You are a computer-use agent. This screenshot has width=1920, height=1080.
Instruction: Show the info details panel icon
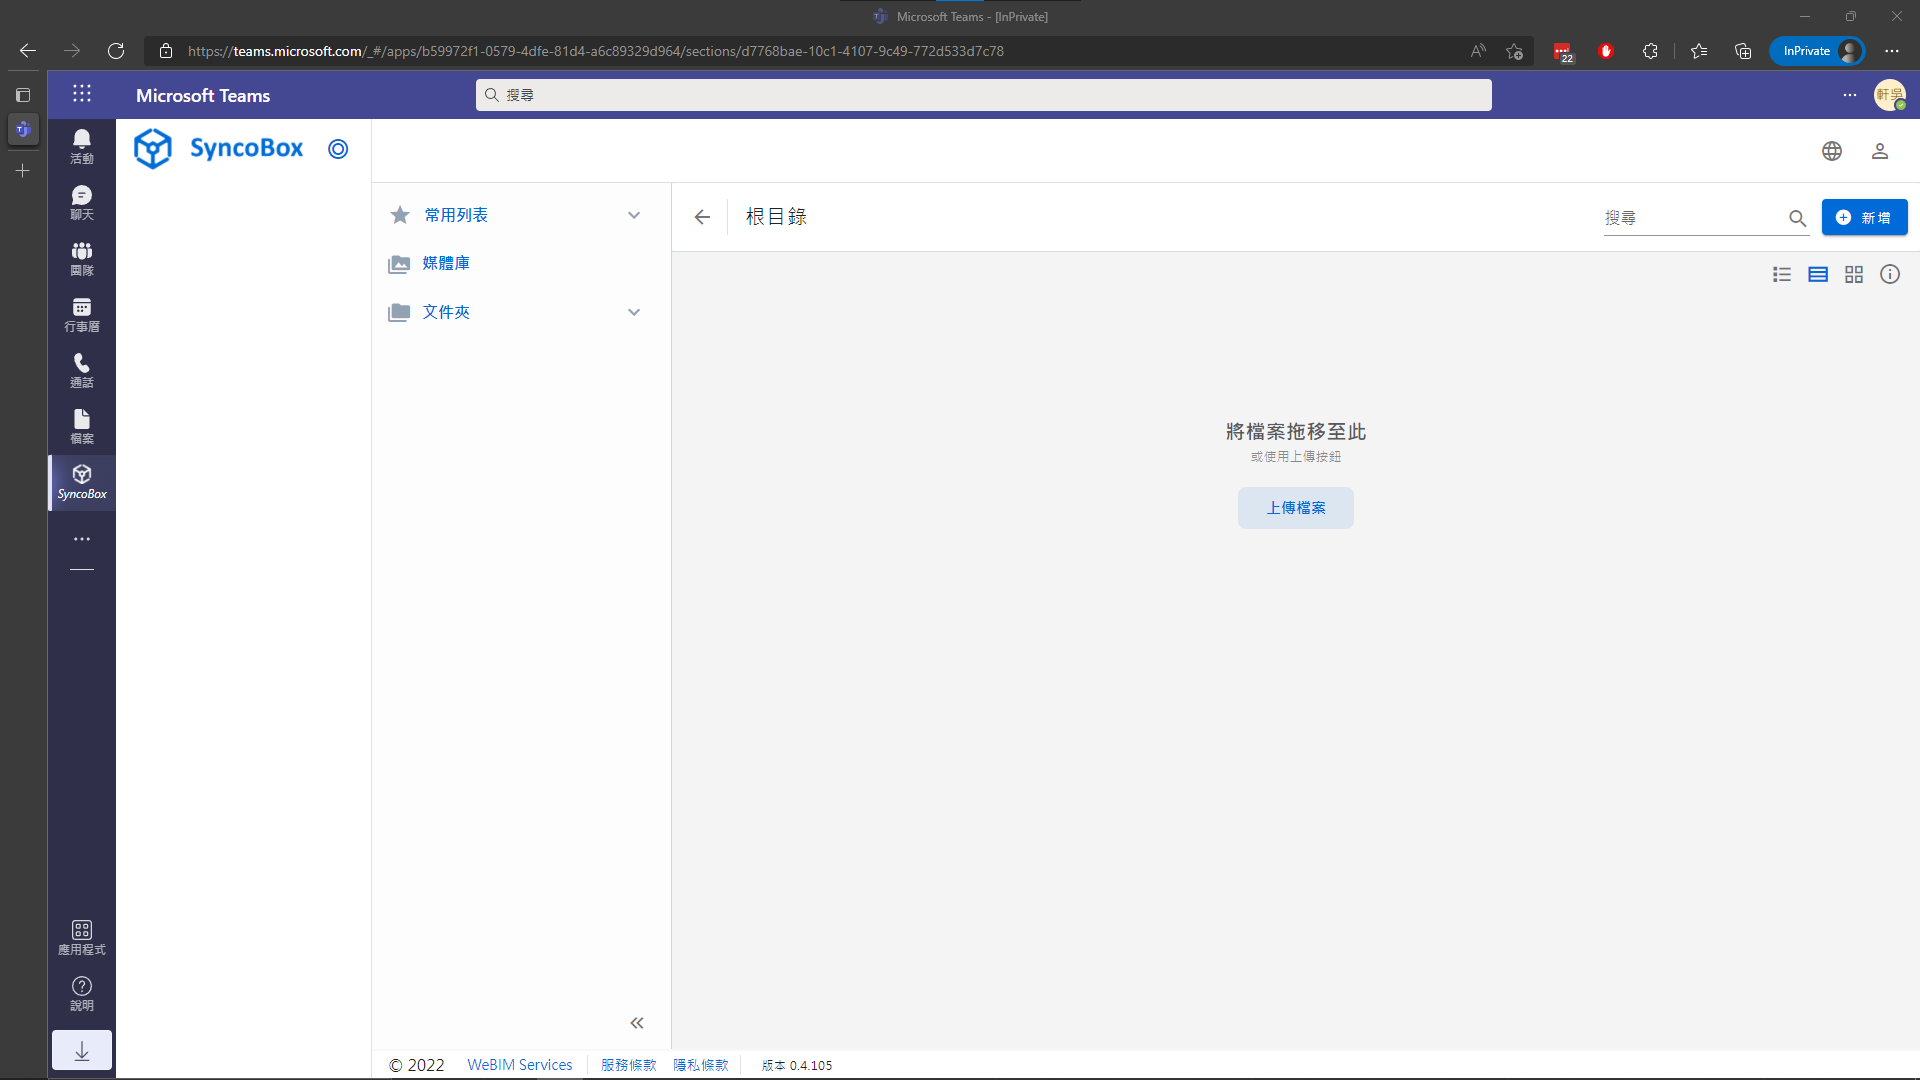pos(1889,274)
